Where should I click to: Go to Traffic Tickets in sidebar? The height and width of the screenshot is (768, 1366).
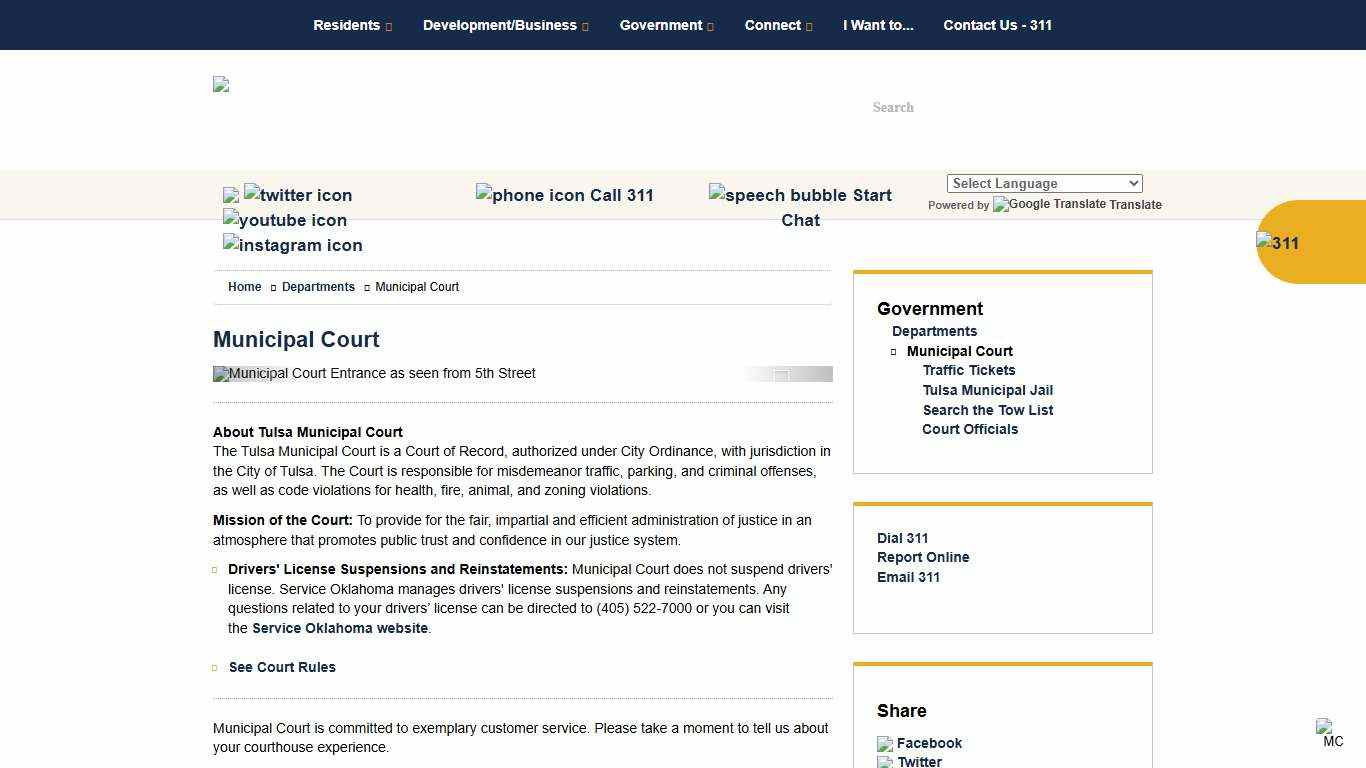pos(968,370)
